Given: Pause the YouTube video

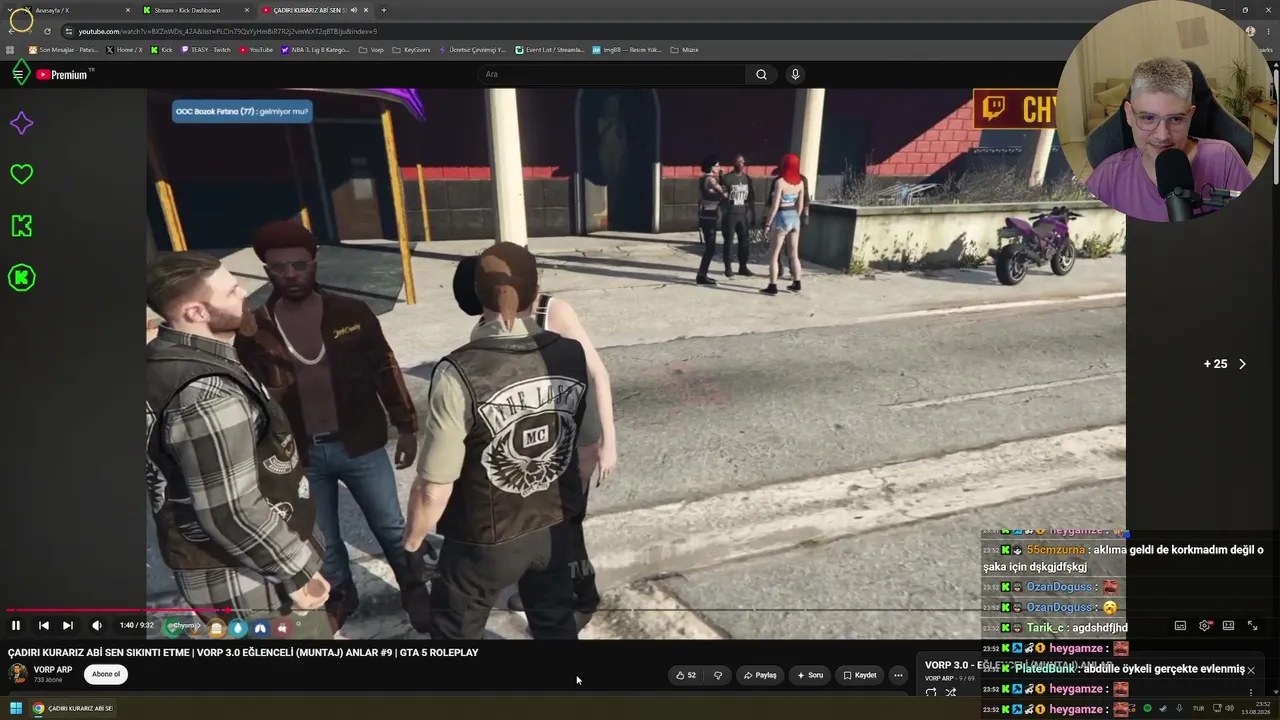Looking at the screenshot, I should pyautogui.click(x=16, y=626).
